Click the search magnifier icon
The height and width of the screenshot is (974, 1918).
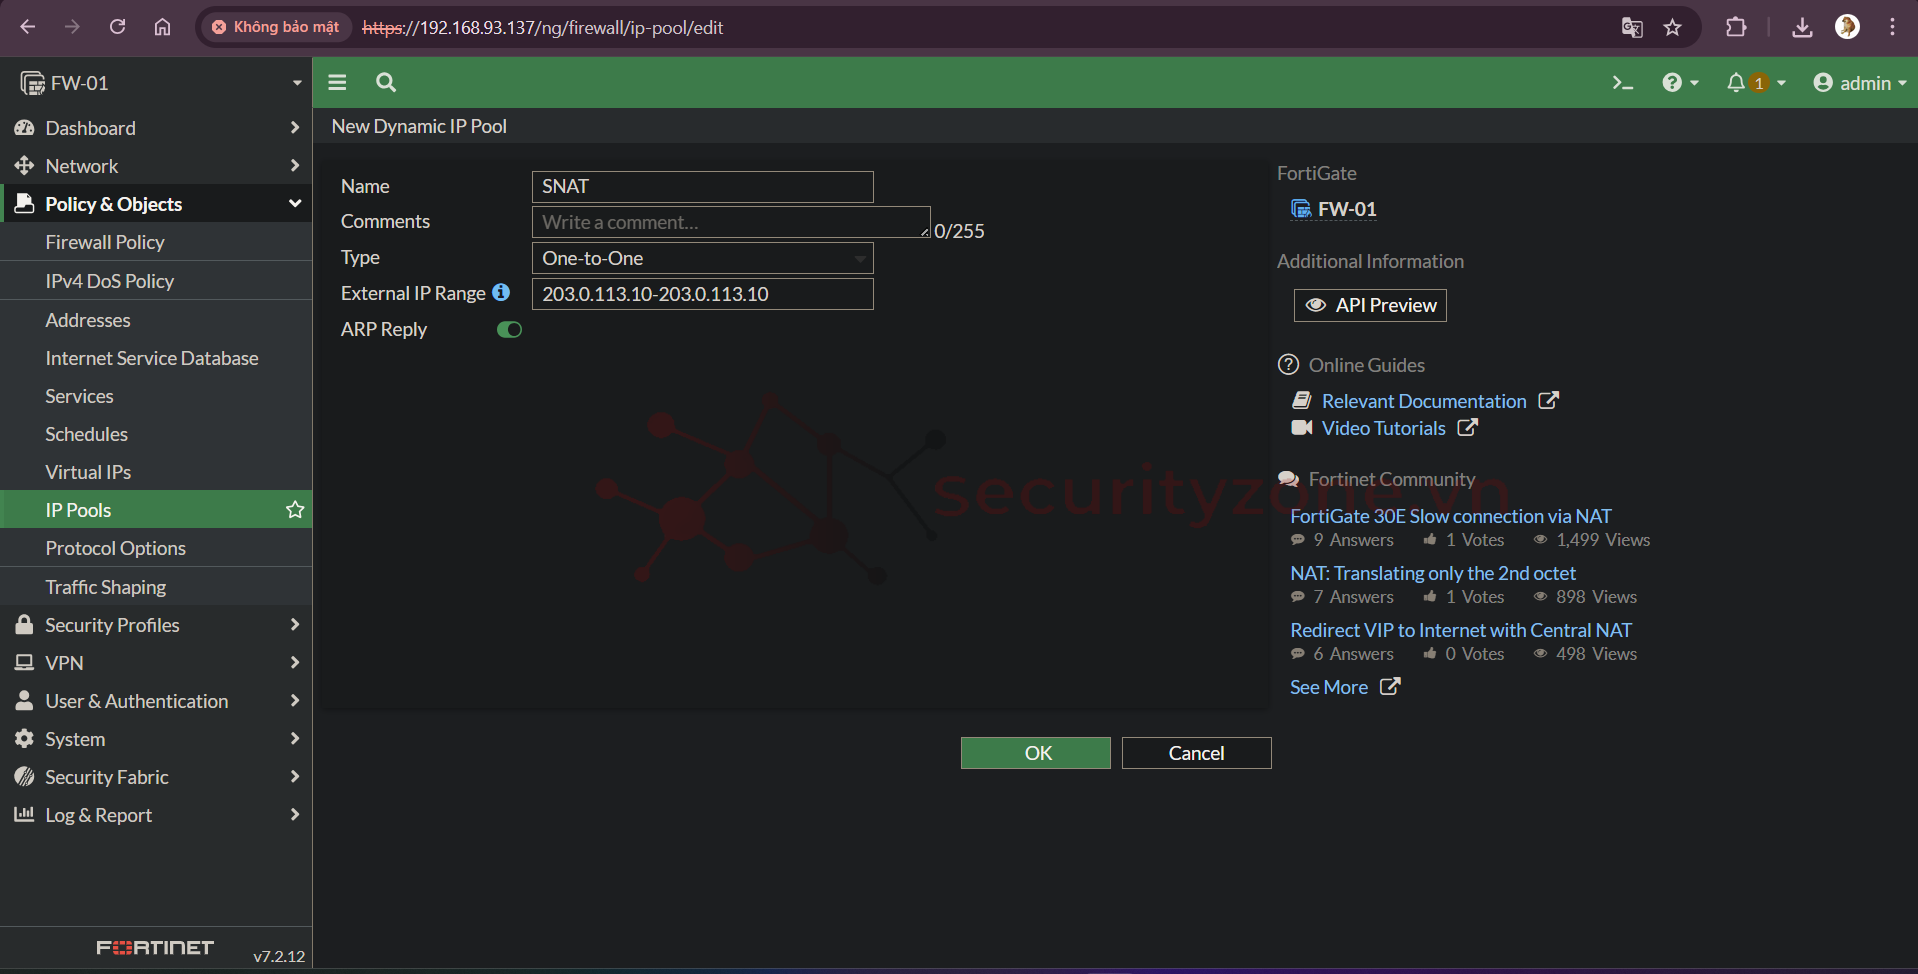(386, 83)
